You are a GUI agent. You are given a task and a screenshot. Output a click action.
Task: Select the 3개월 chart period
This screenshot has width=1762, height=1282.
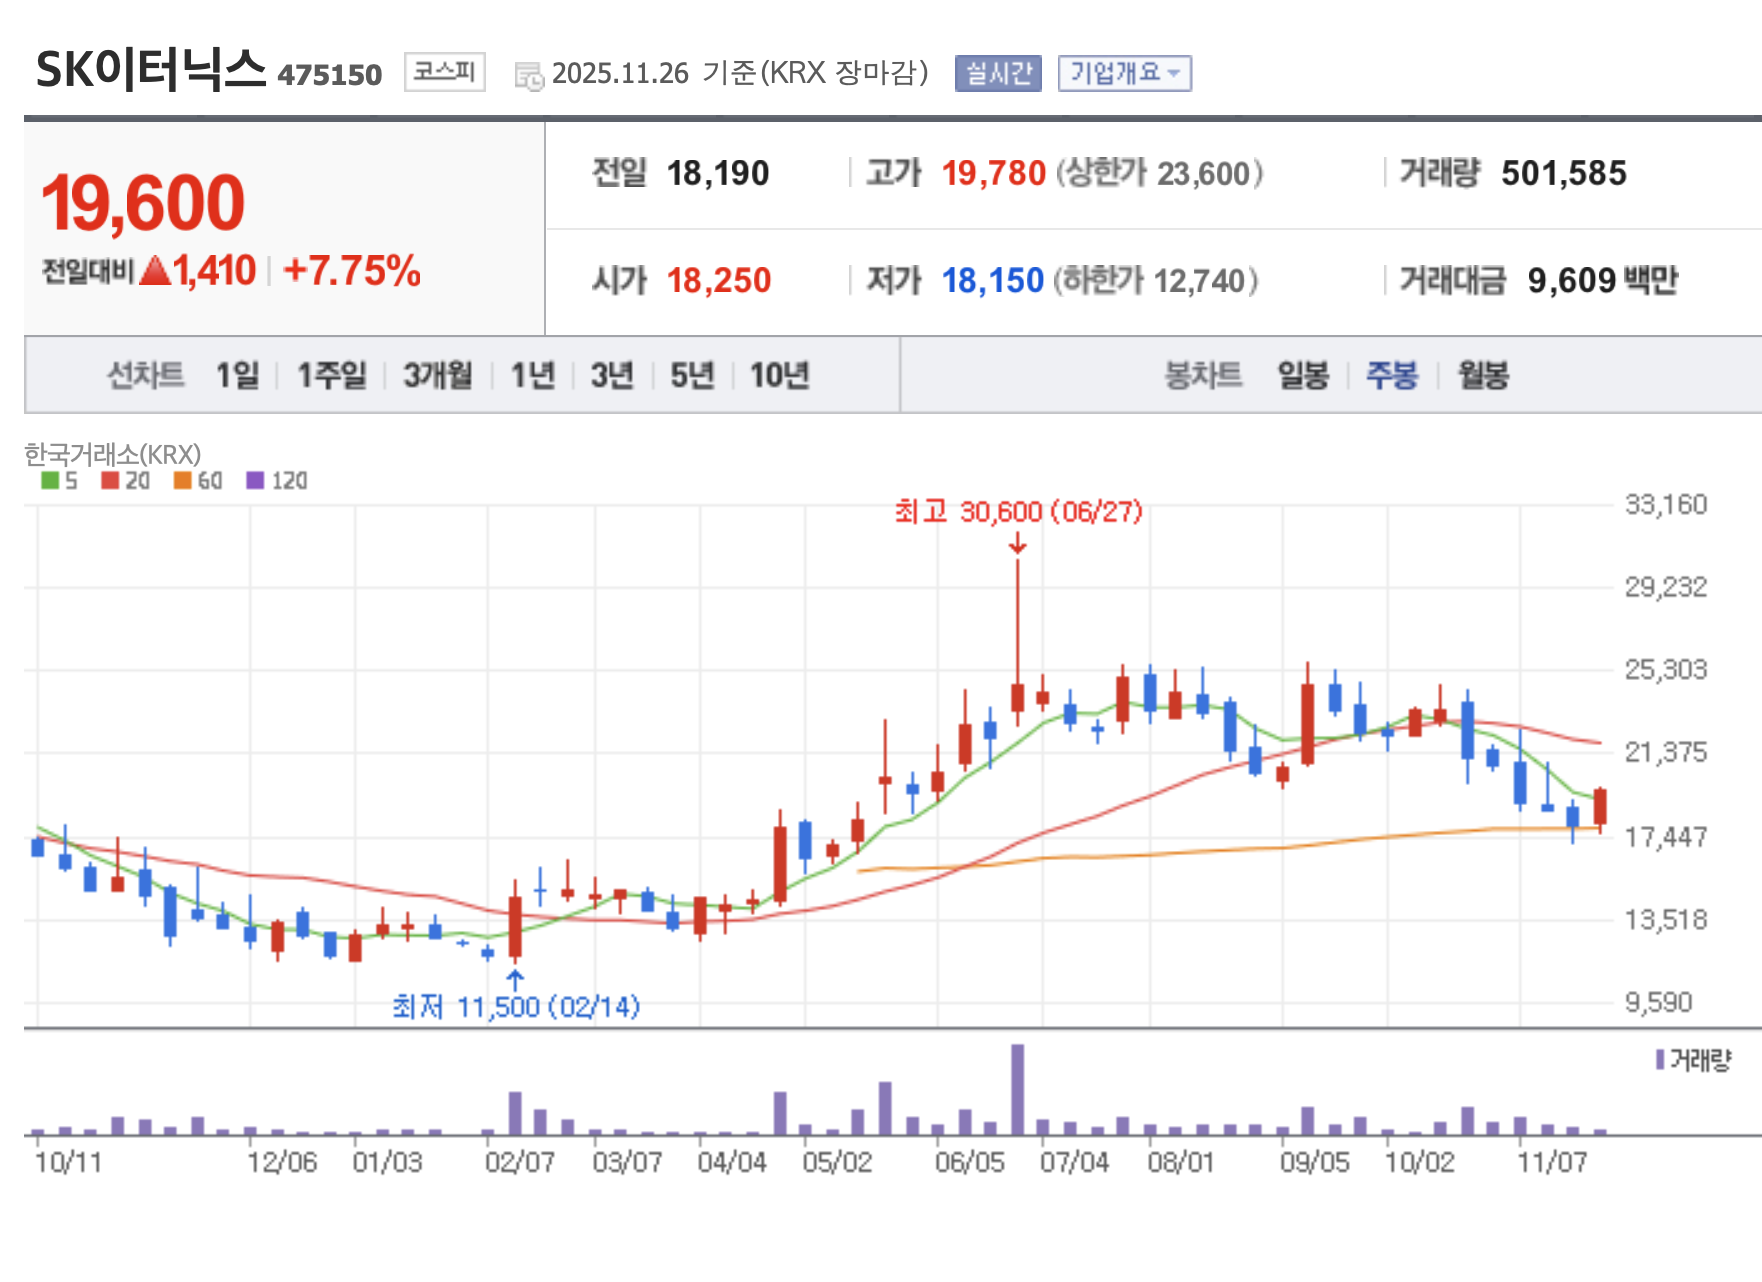point(438,375)
